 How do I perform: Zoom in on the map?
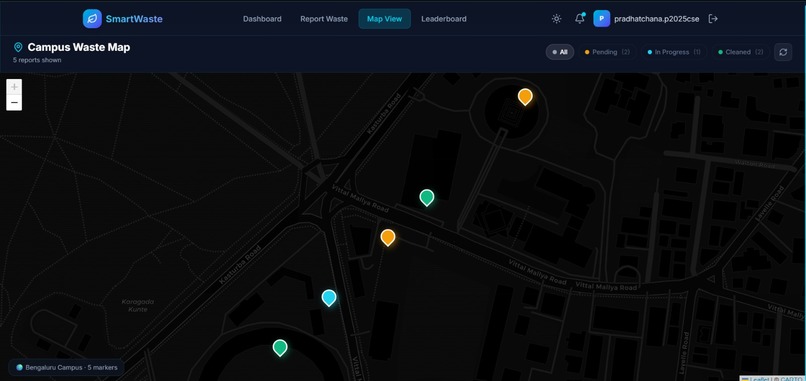14,87
